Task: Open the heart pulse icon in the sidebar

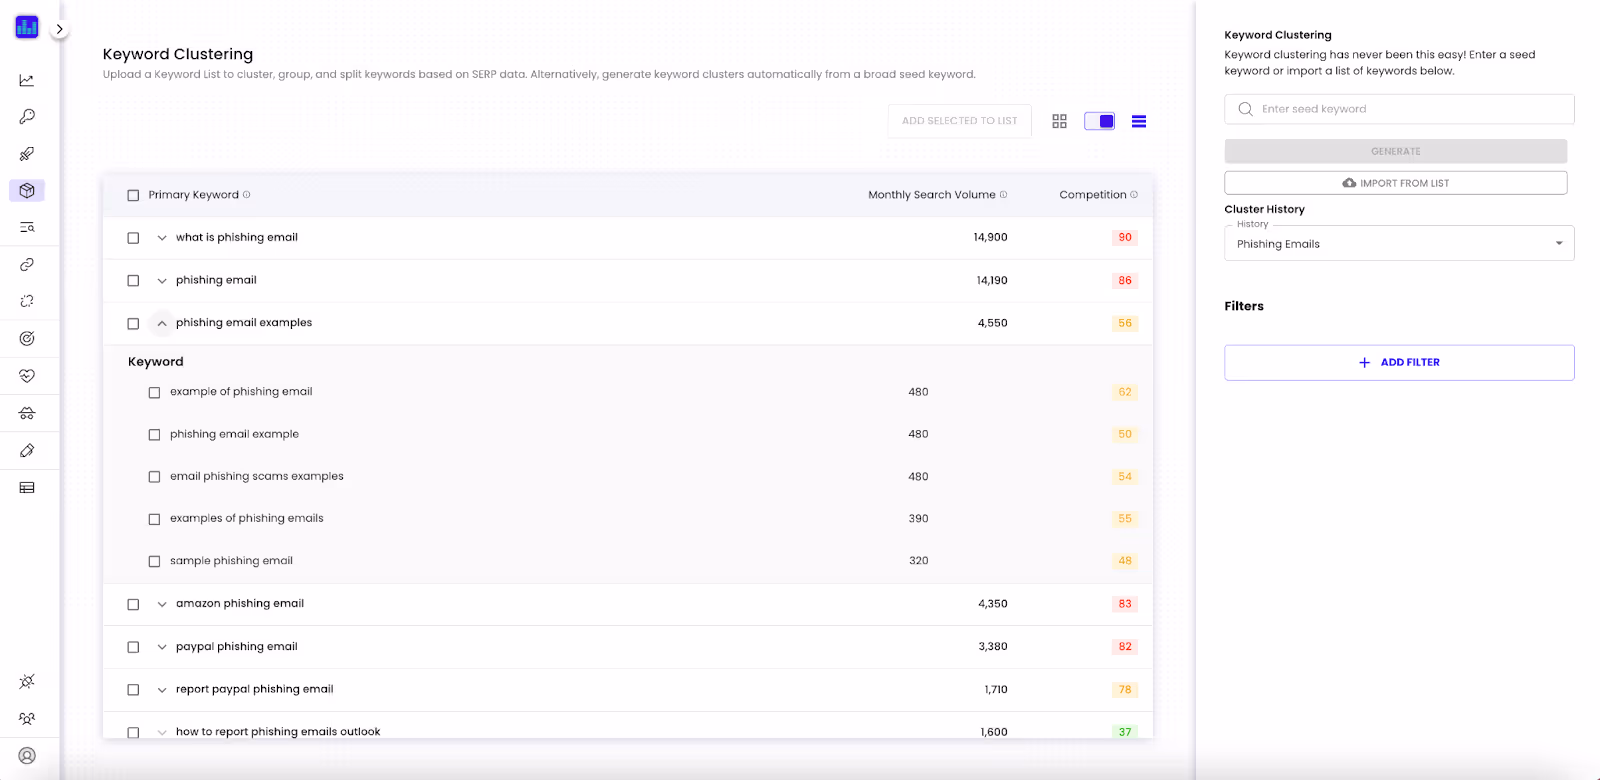Action: (27, 376)
